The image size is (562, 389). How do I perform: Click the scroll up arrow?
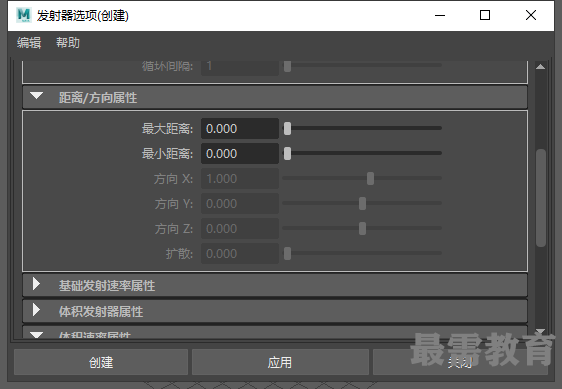(540, 67)
